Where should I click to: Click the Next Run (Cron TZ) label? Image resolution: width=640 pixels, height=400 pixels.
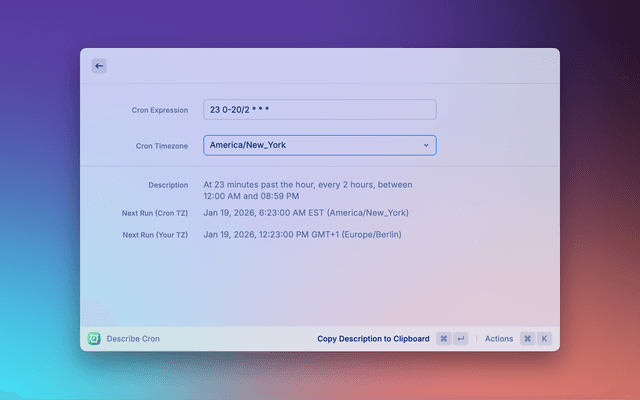click(155, 213)
